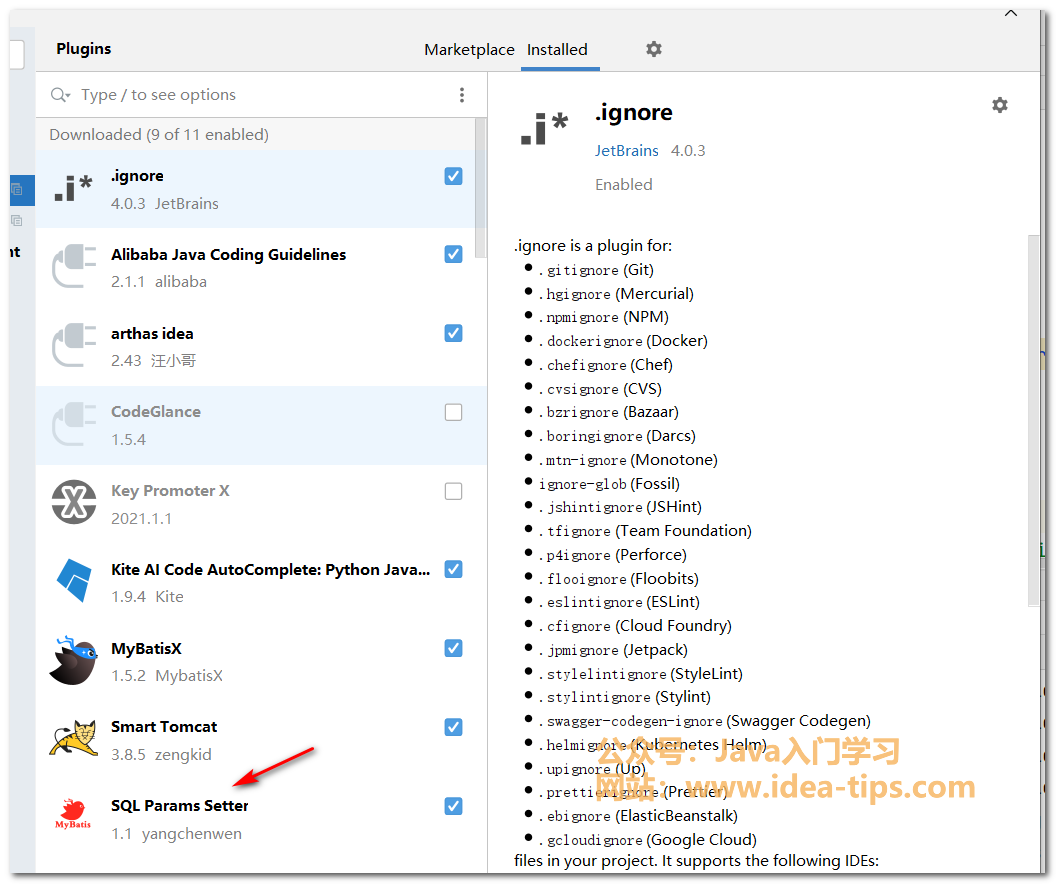Uncheck the SQL Params Setter plugin

[x=453, y=806]
